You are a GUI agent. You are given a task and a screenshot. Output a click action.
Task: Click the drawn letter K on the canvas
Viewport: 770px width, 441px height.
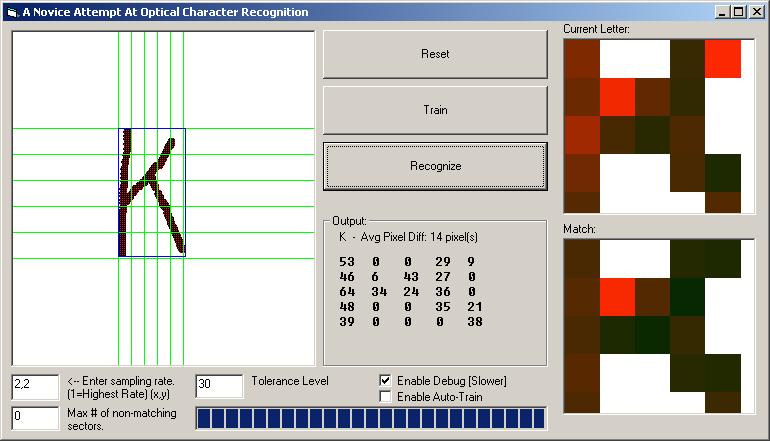(152, 192)
